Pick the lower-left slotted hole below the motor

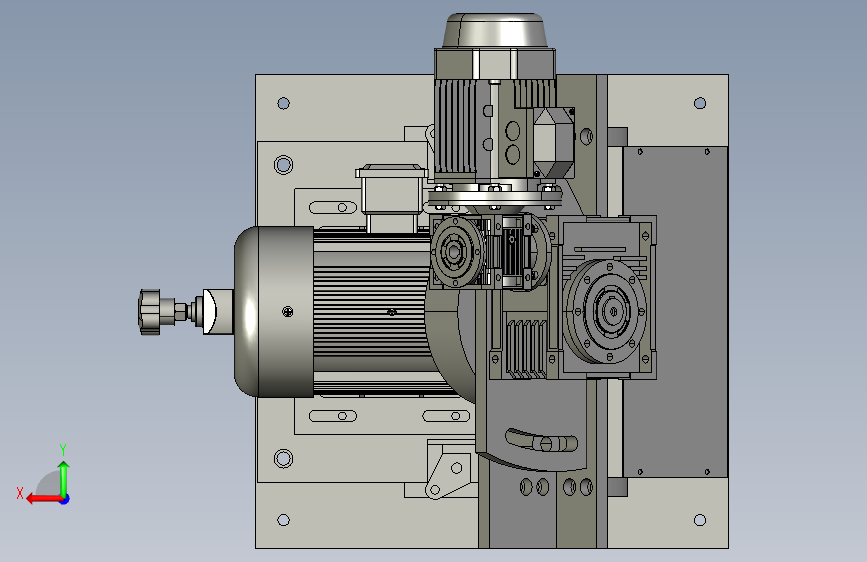[333, 416]
